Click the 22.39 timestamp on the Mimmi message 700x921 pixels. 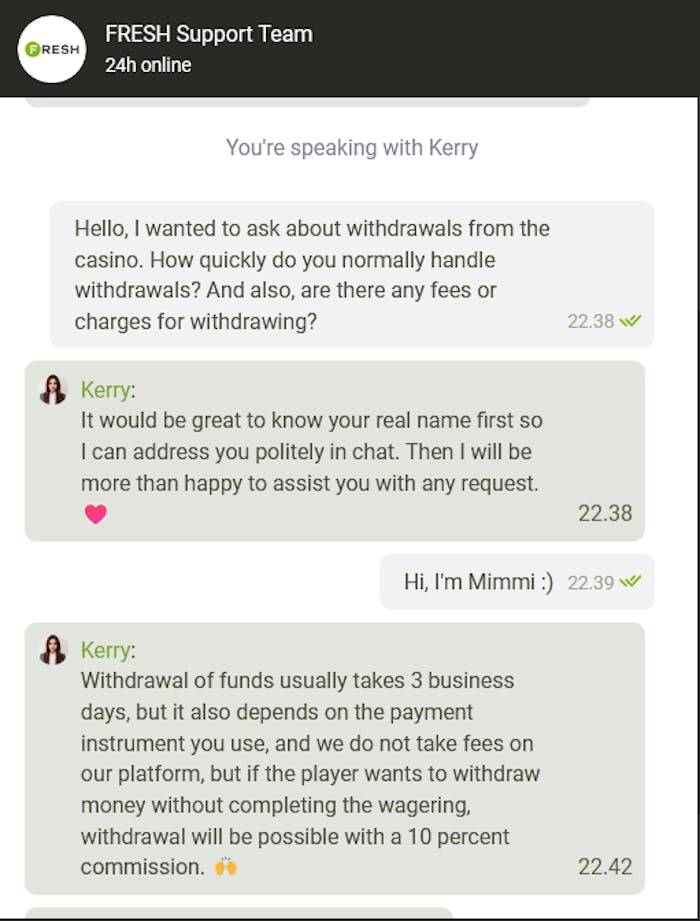[590, 582]
